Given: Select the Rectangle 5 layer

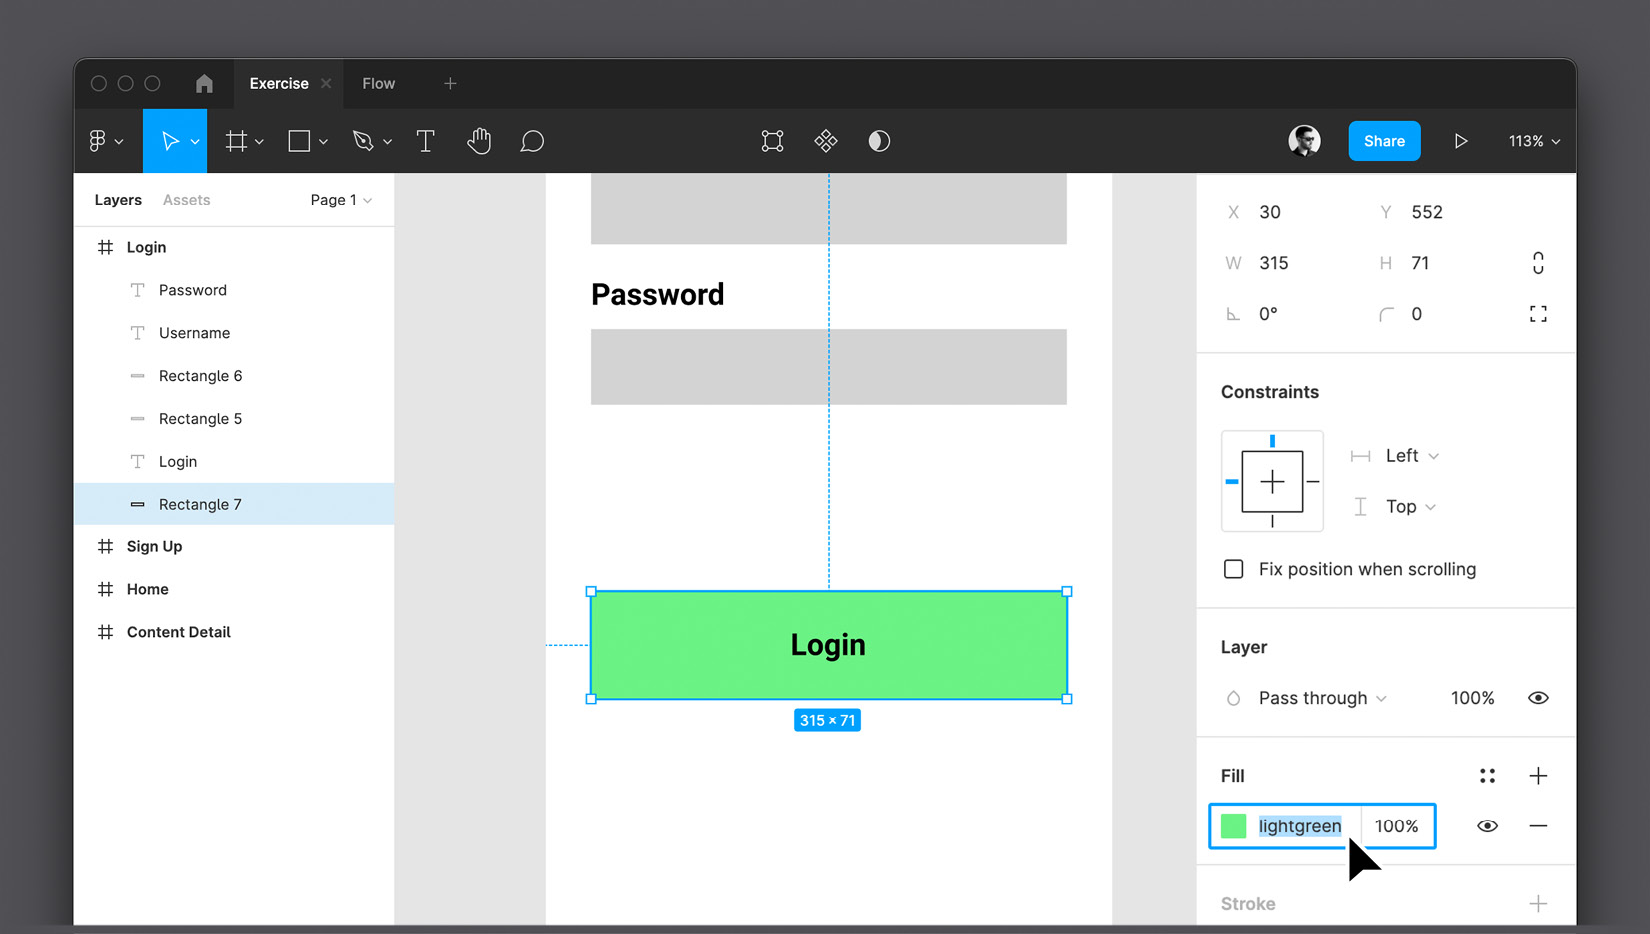Looking at the screenshot, I should [200, 418].
